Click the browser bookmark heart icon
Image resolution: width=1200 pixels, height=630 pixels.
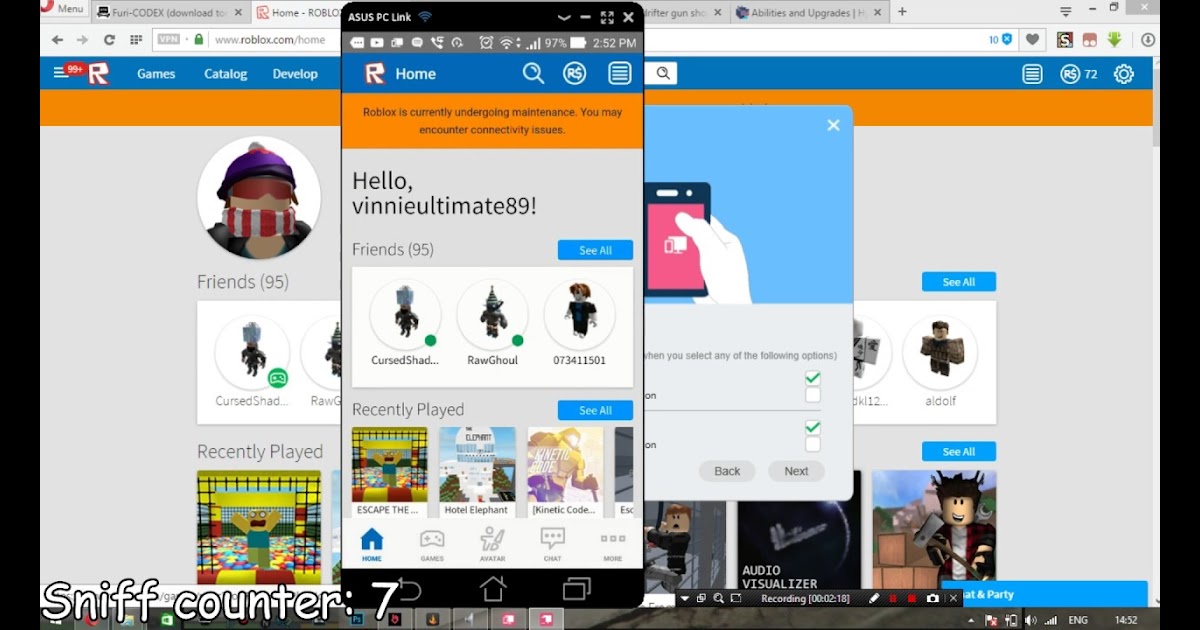point(1033,40)
